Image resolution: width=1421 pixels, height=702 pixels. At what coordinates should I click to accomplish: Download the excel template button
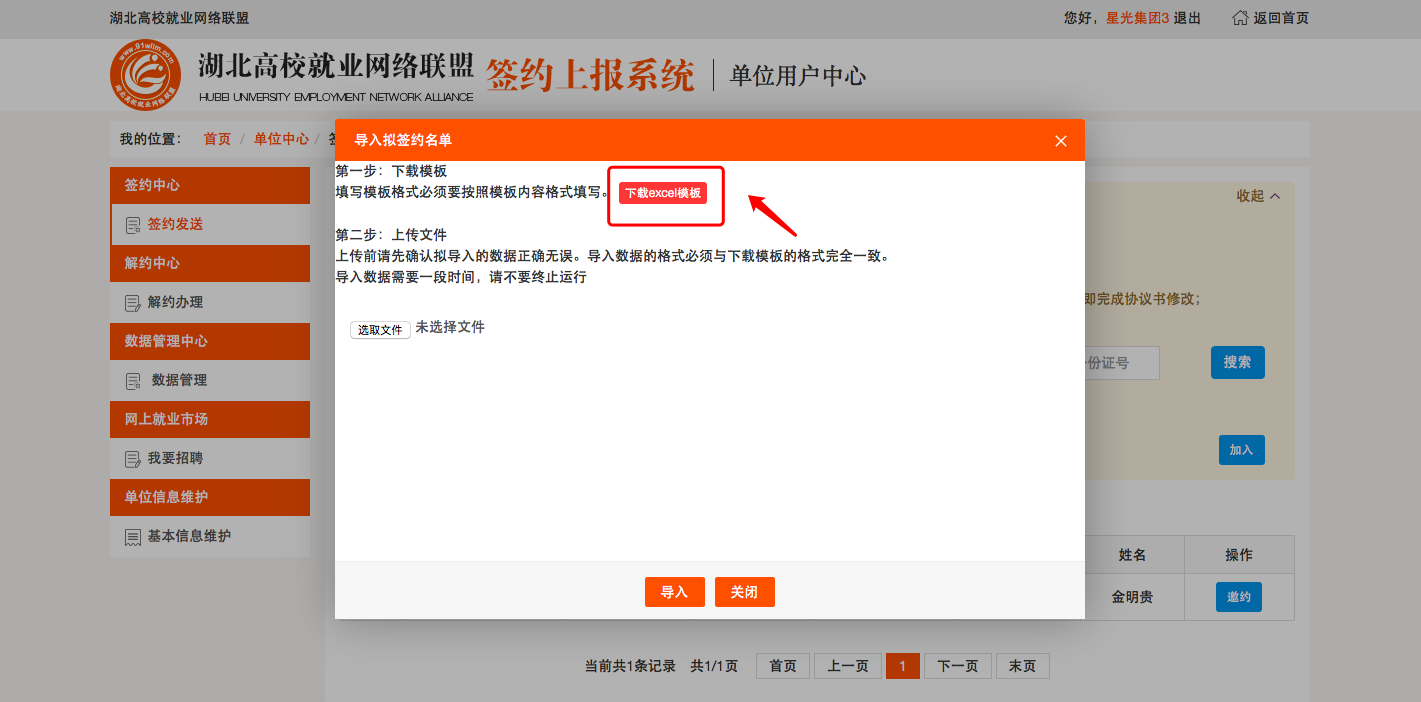tap(662, 193)
